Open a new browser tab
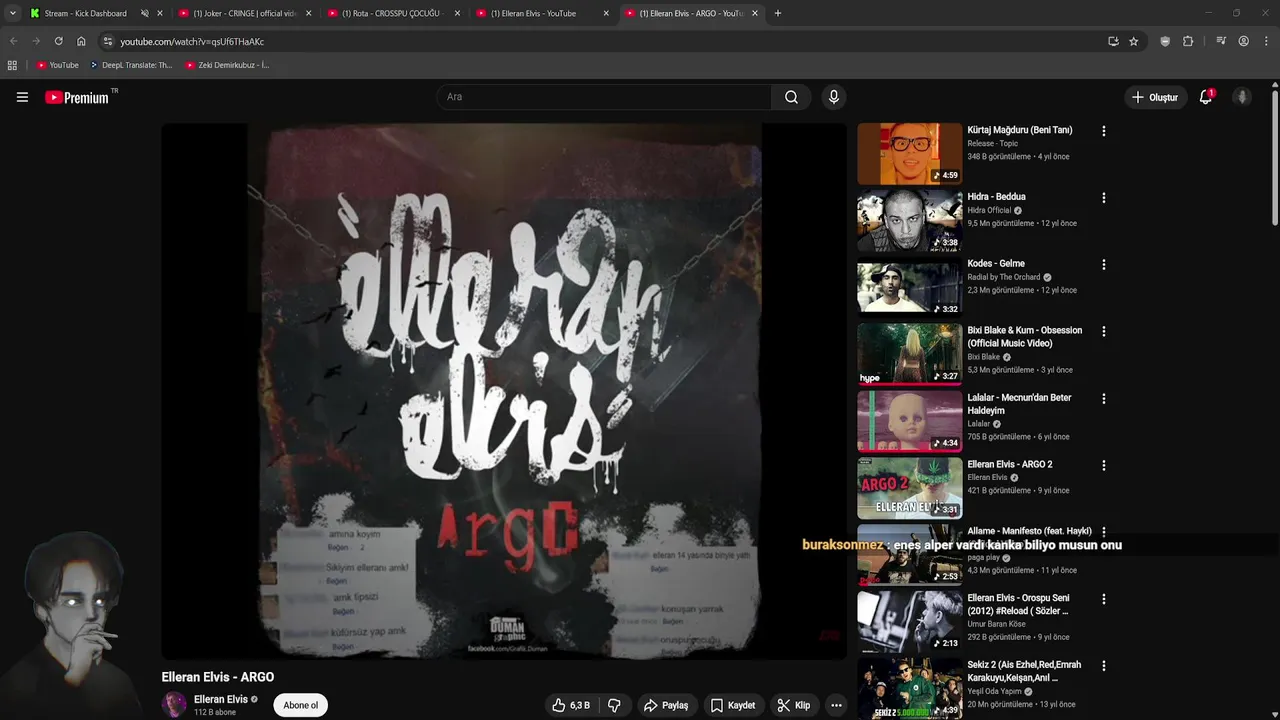Viewport: 1280px width, 720px height. pyautogui.click(x=778, y=13)
